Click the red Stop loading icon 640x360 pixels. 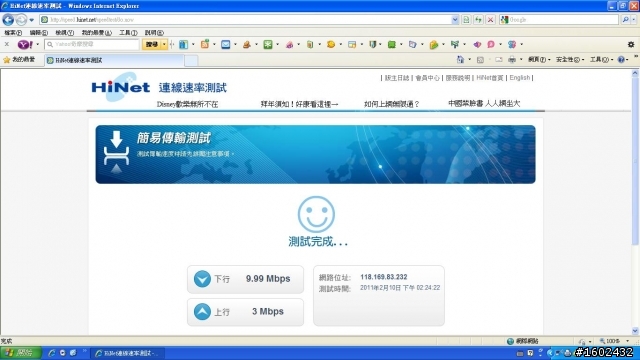[x=491, y=20]
